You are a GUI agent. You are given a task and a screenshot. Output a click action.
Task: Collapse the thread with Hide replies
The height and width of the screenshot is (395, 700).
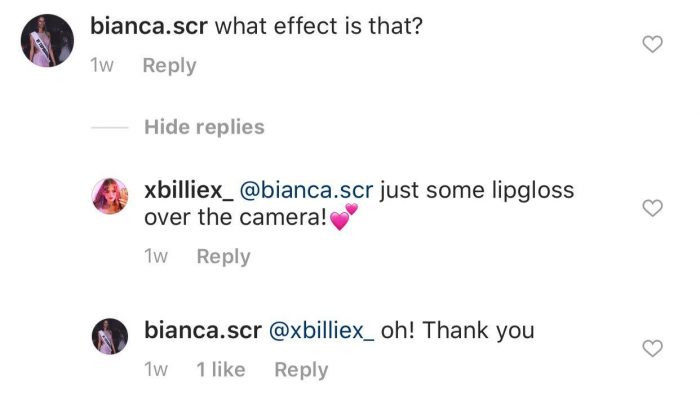tap(204, 127)
